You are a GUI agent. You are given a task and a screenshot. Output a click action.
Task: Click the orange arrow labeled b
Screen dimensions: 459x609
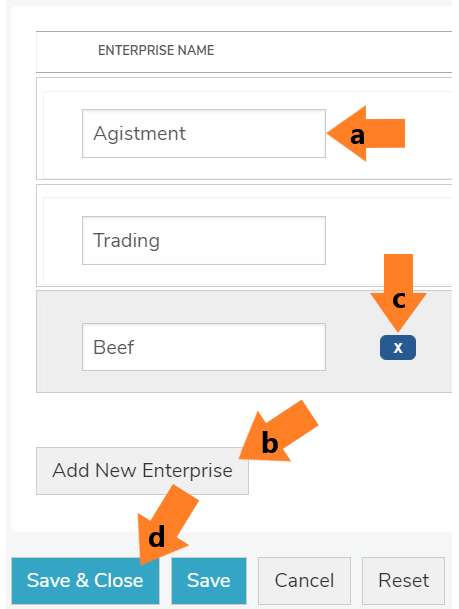pyautogui.click(x=279, y=431)
